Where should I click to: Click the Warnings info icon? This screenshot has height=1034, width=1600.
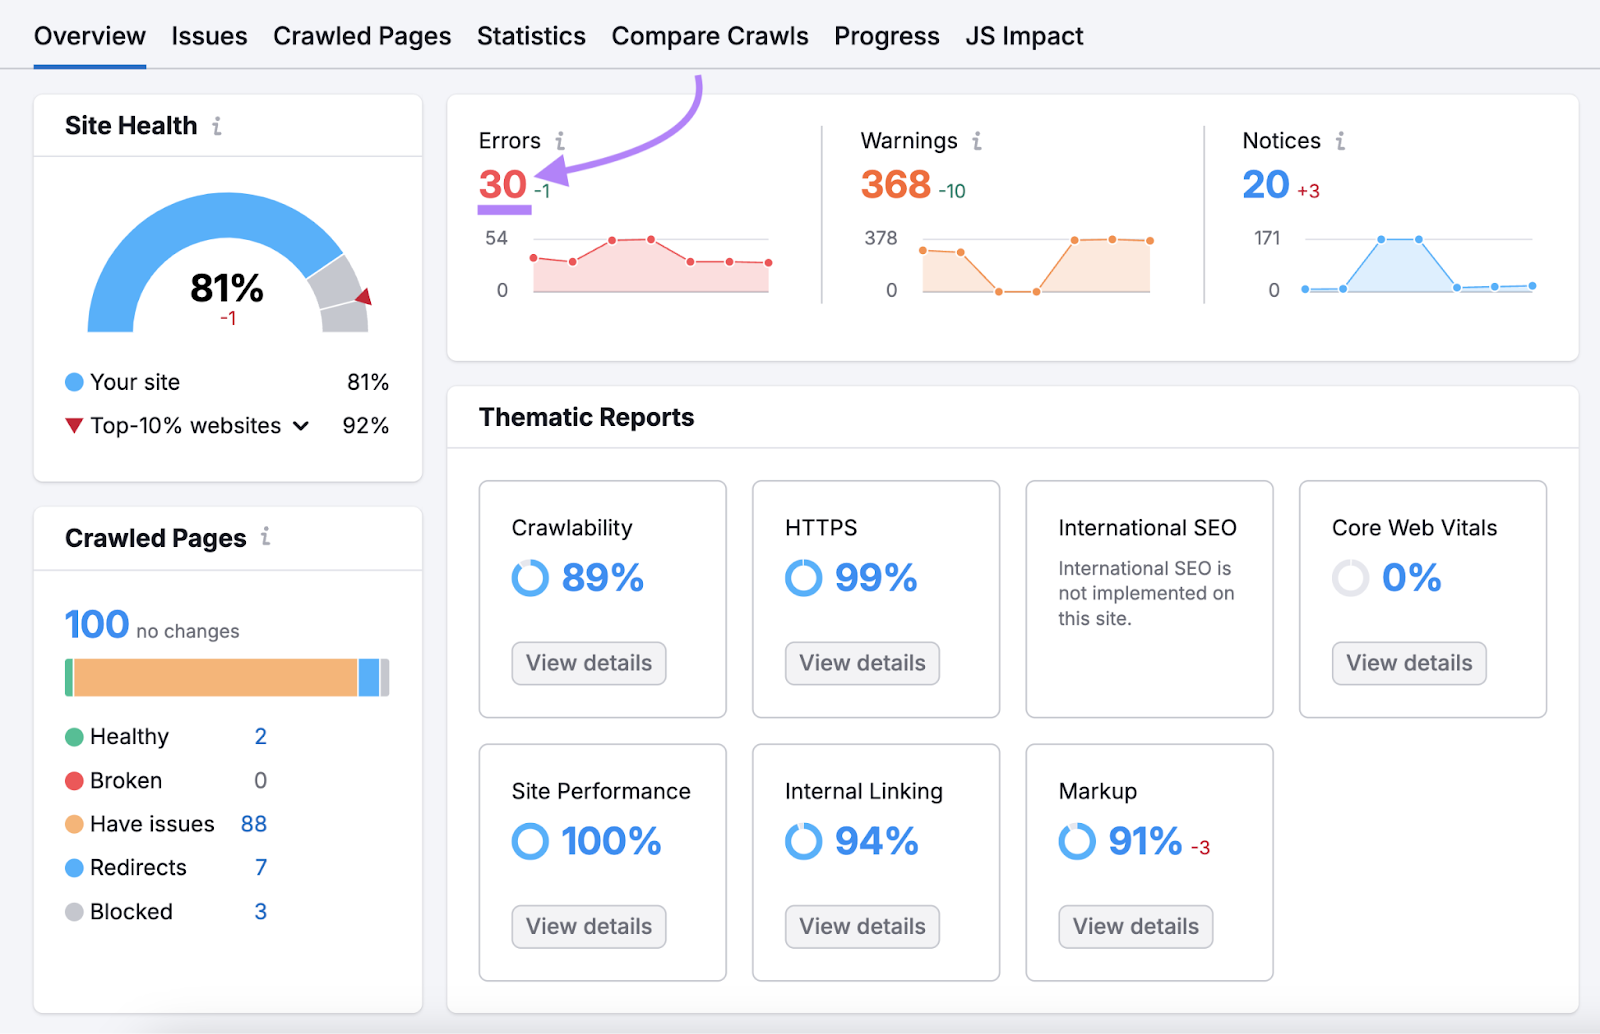coord(977,141)
